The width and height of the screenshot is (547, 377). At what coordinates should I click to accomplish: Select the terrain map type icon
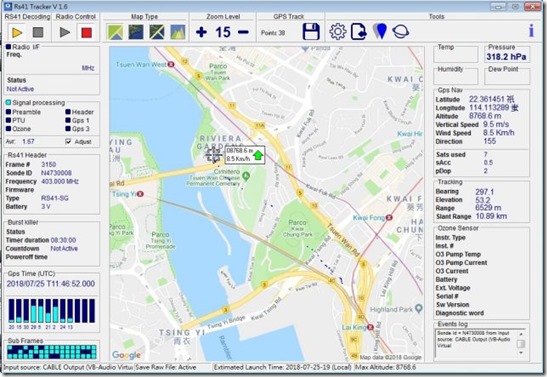178,32
